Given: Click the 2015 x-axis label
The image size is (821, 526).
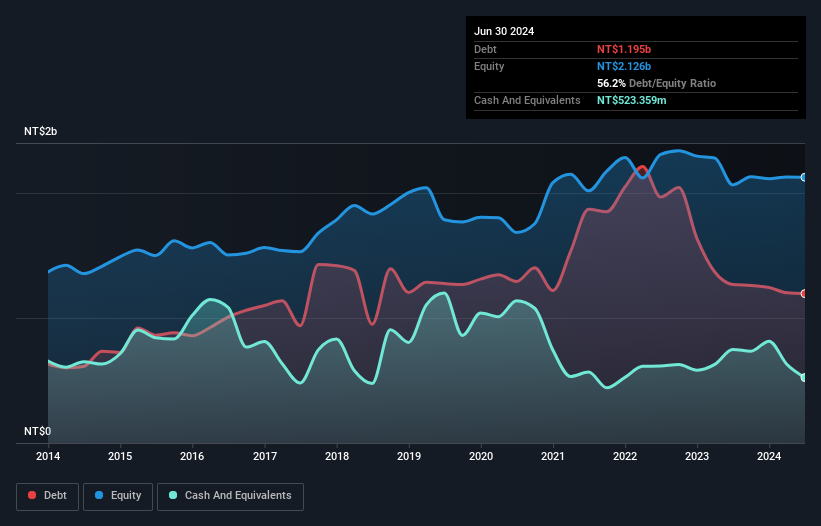Looking at the screenshot, I should [x=120, y=456].
